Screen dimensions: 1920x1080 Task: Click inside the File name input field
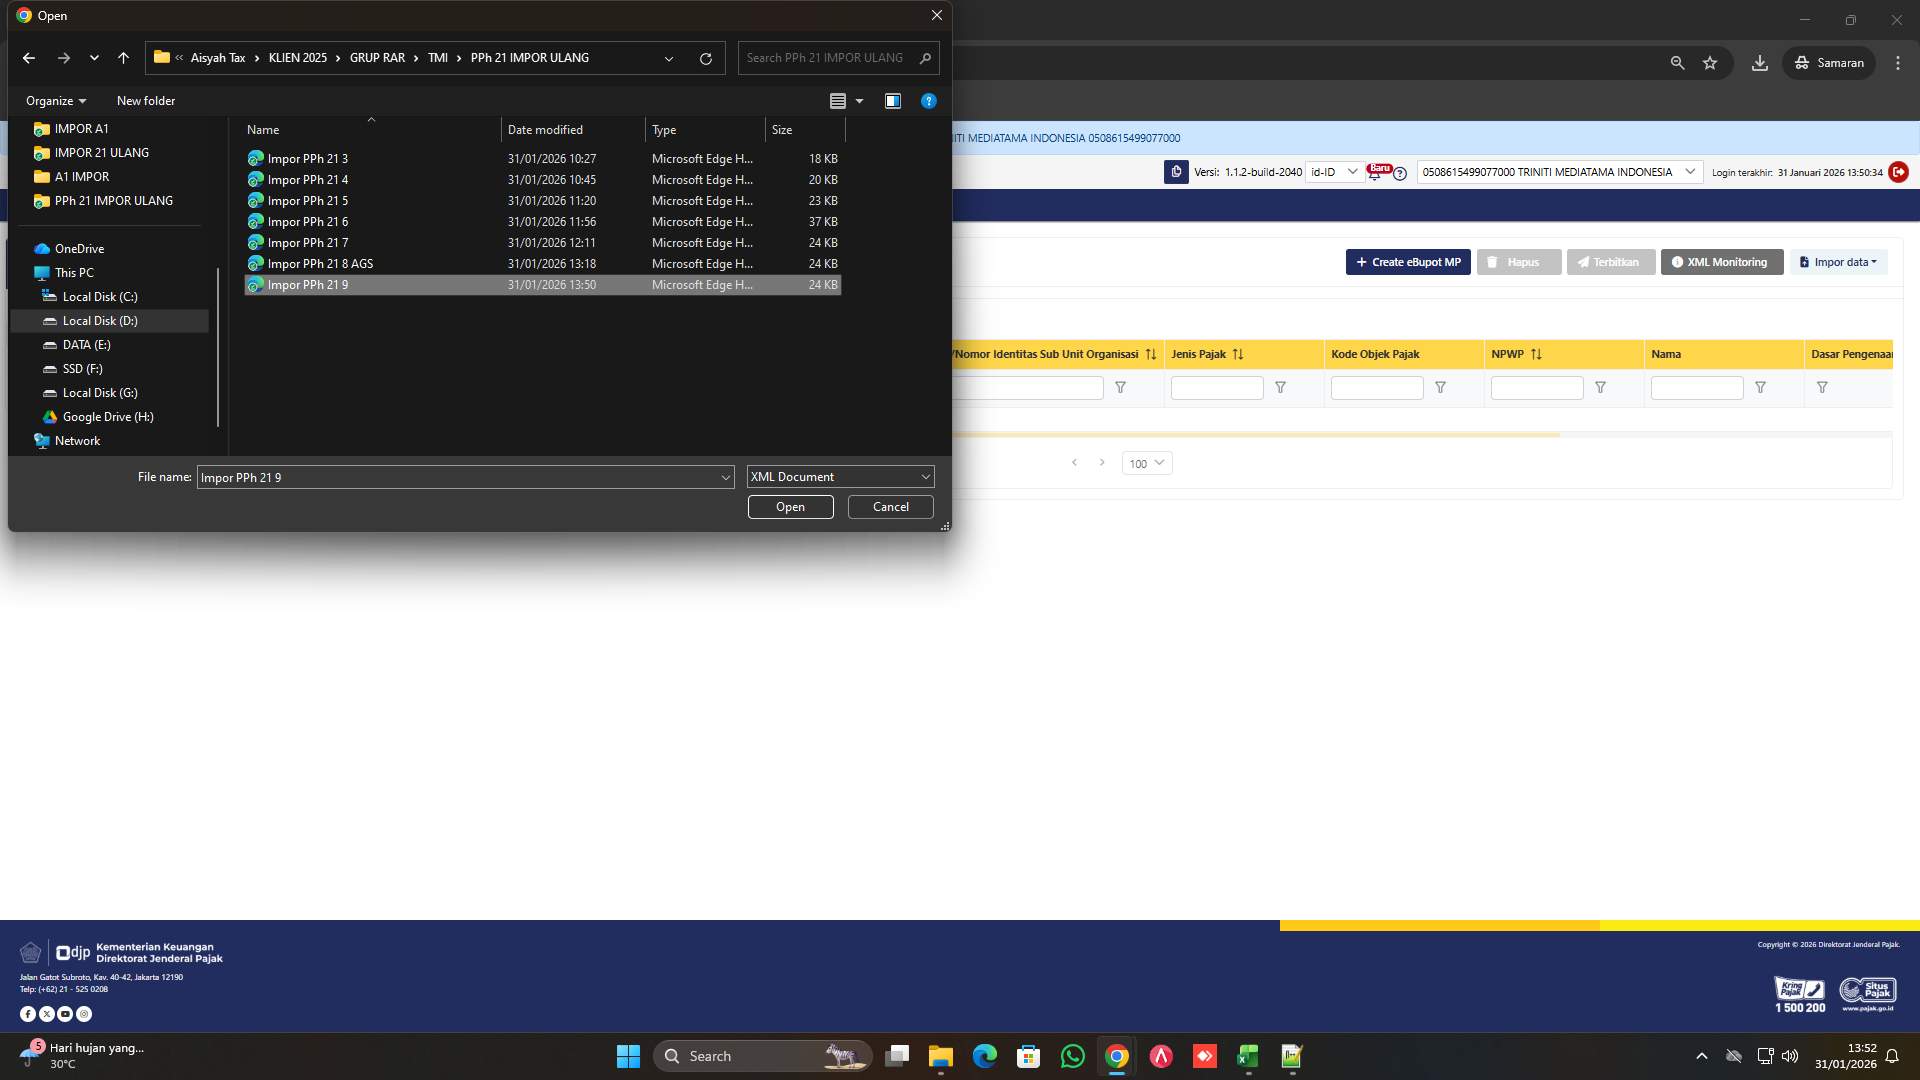point(460,477)
